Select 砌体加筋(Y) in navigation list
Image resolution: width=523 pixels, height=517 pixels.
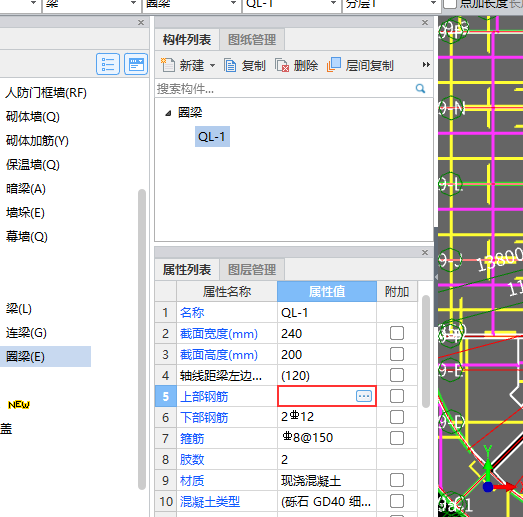[37, 141]
